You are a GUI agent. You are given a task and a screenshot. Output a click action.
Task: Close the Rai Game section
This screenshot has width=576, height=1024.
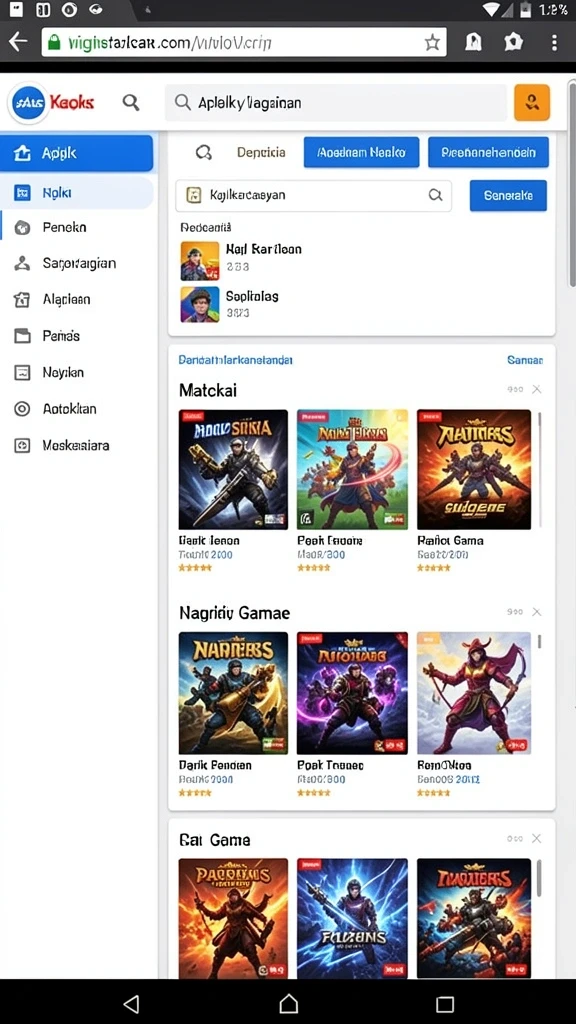tap(536, 839)
